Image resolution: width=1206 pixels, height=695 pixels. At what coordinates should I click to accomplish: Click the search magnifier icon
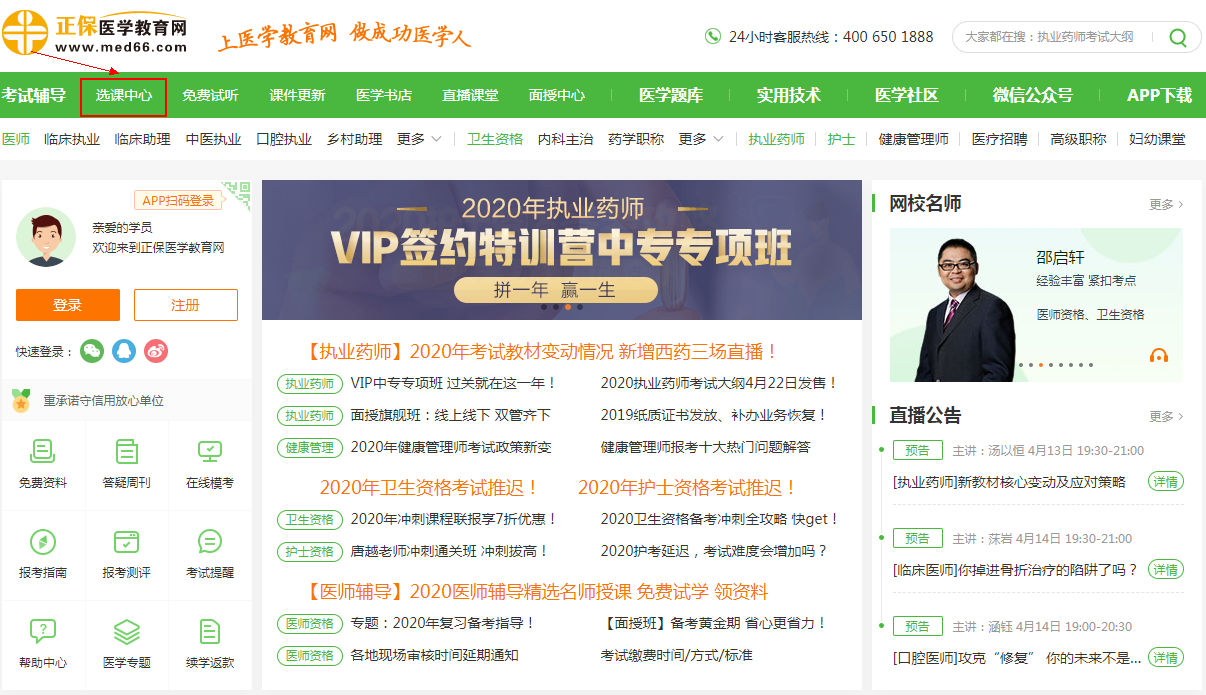pos(1178,38)
